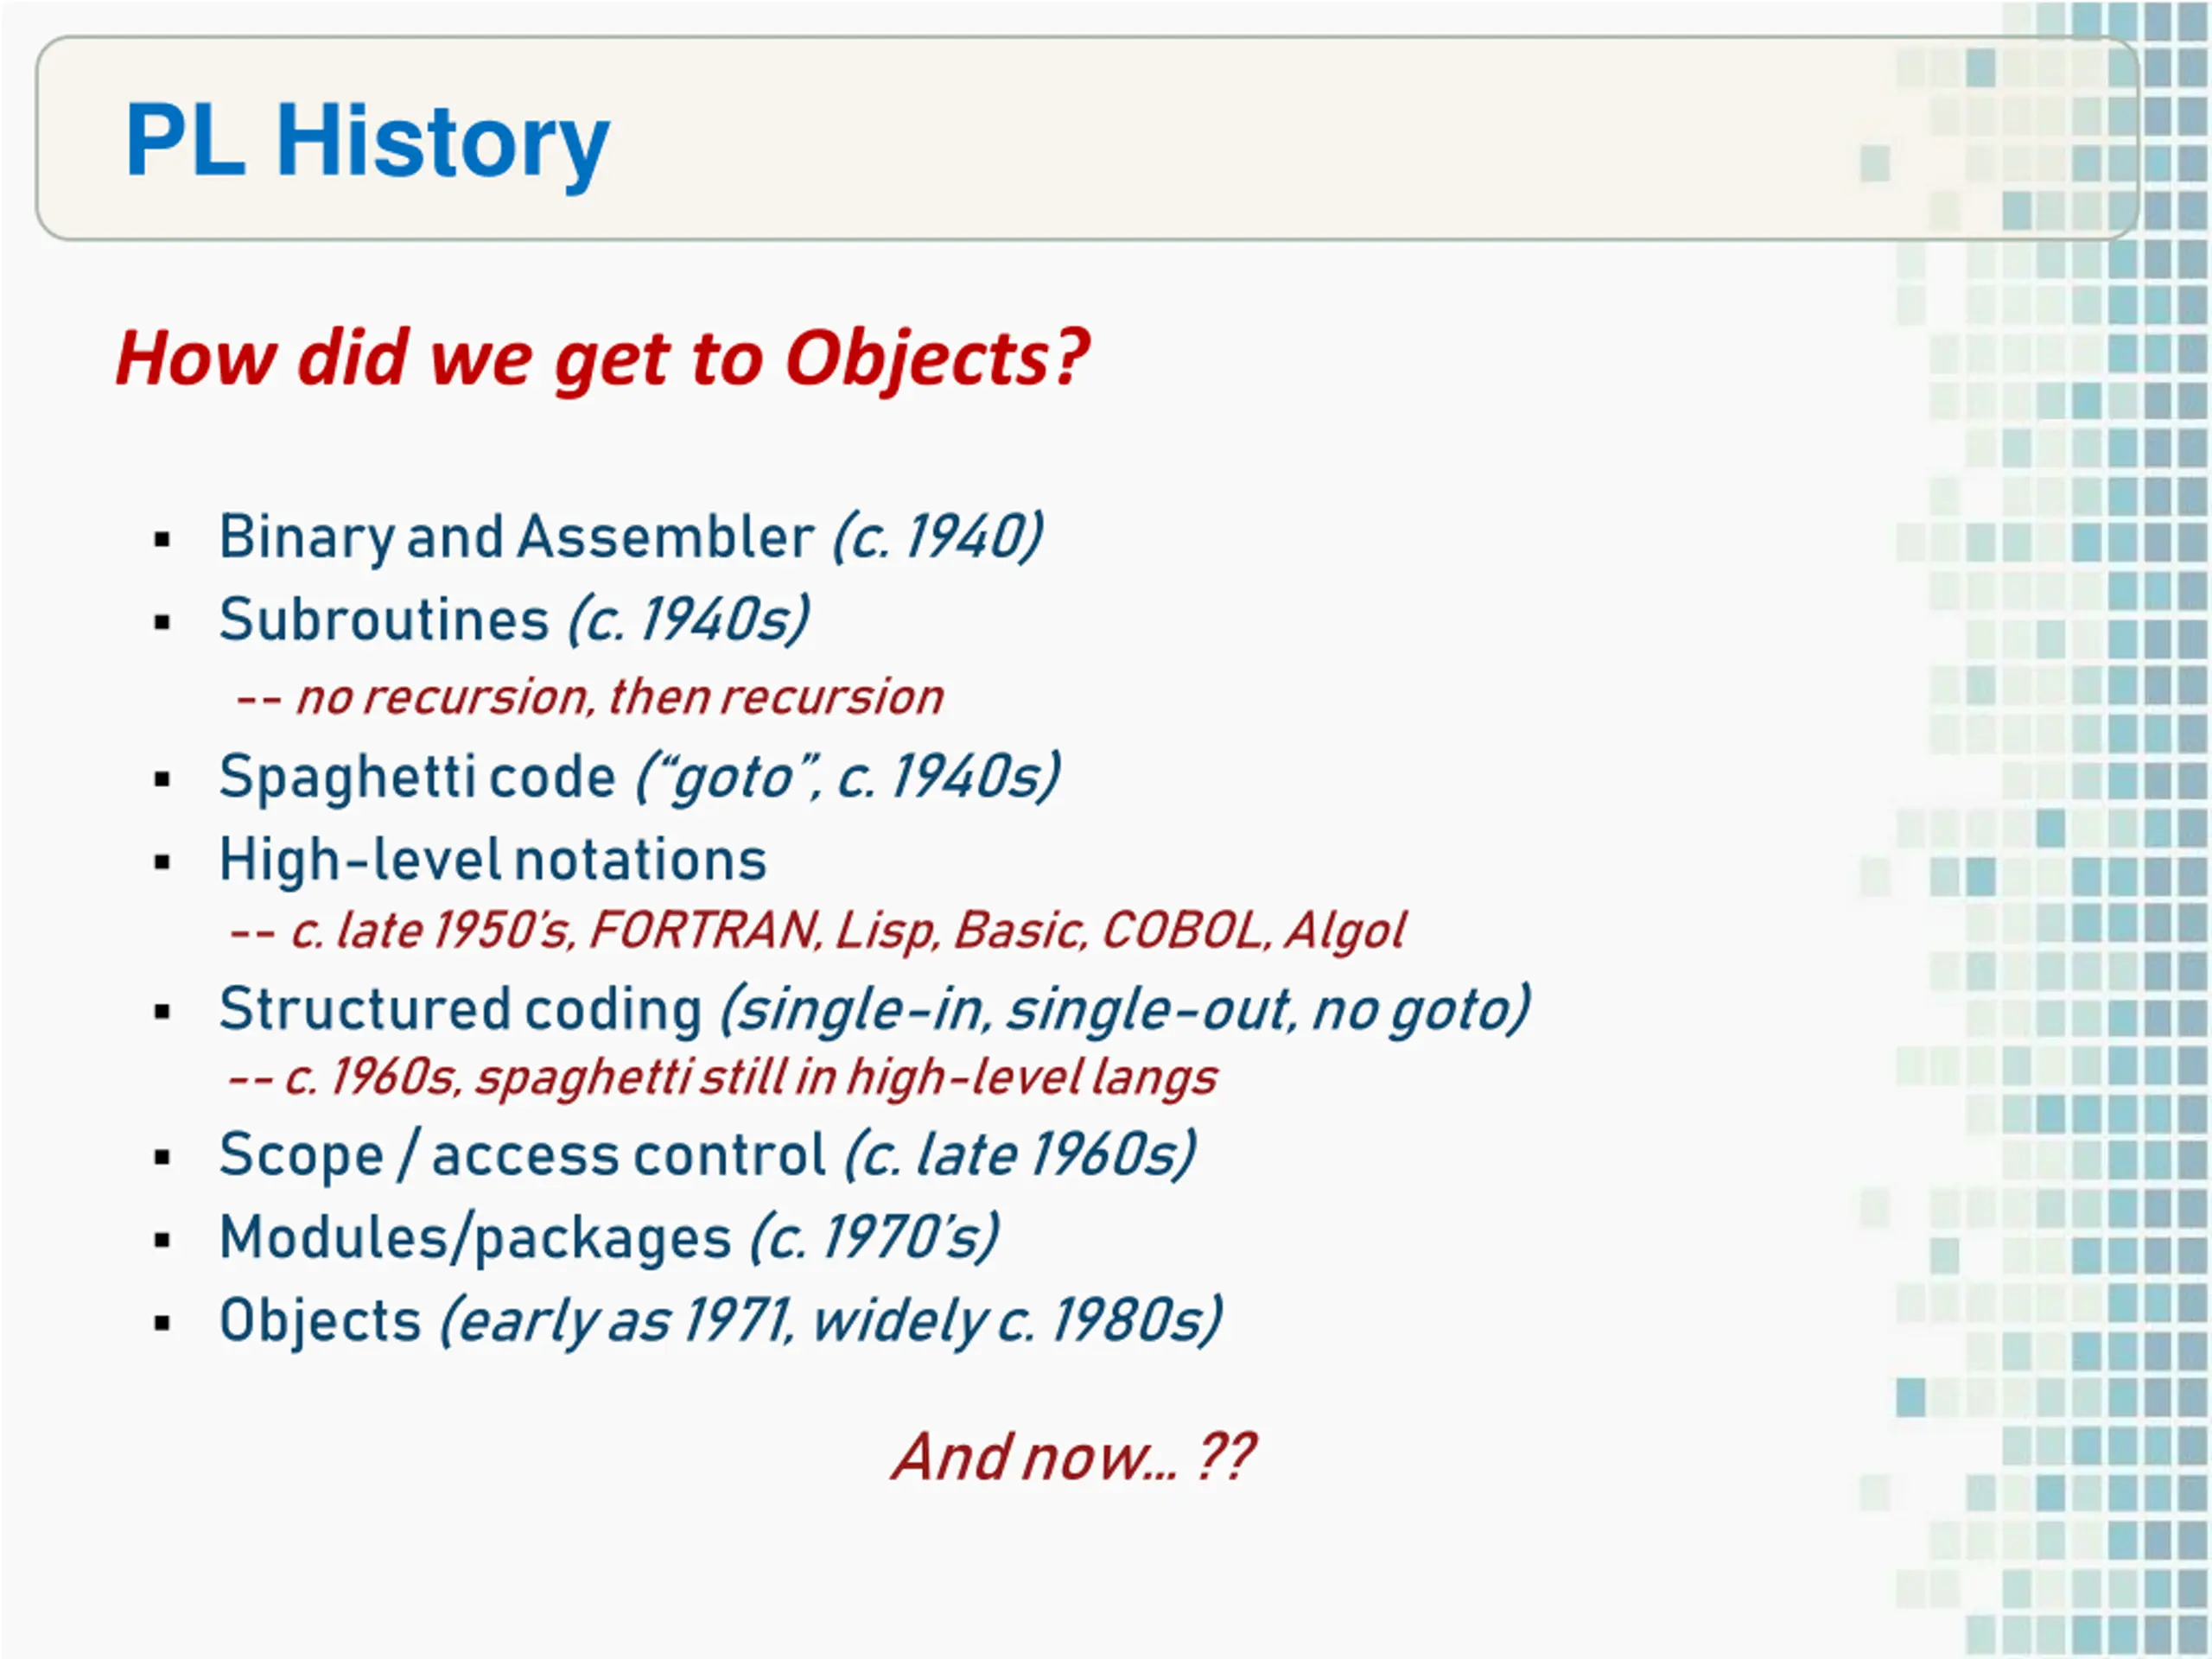Click the Binary and Assembler bullet text
The width and height of the screenshot is (2212, 1659).
tap(631, 538)
